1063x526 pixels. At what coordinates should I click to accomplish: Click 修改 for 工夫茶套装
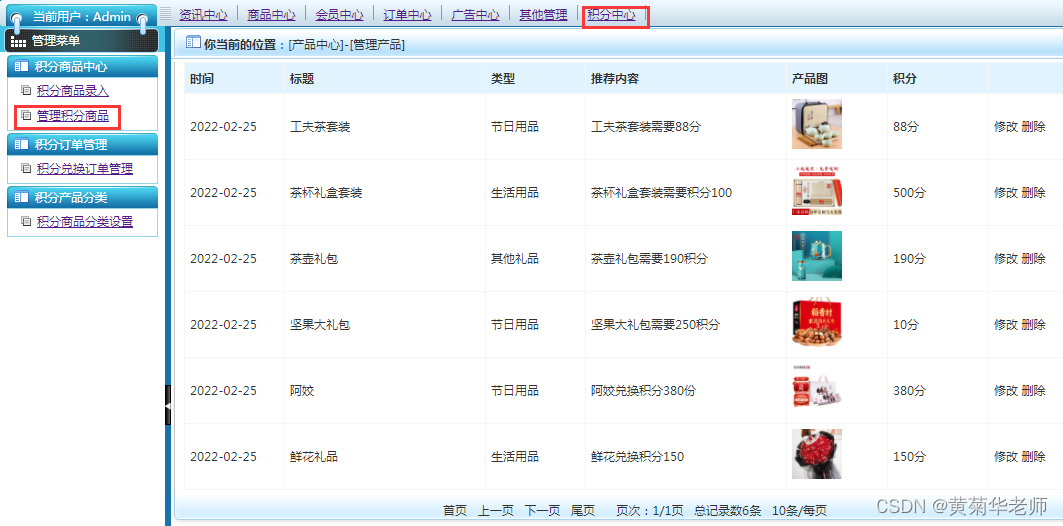click(x=1005, y=127)
